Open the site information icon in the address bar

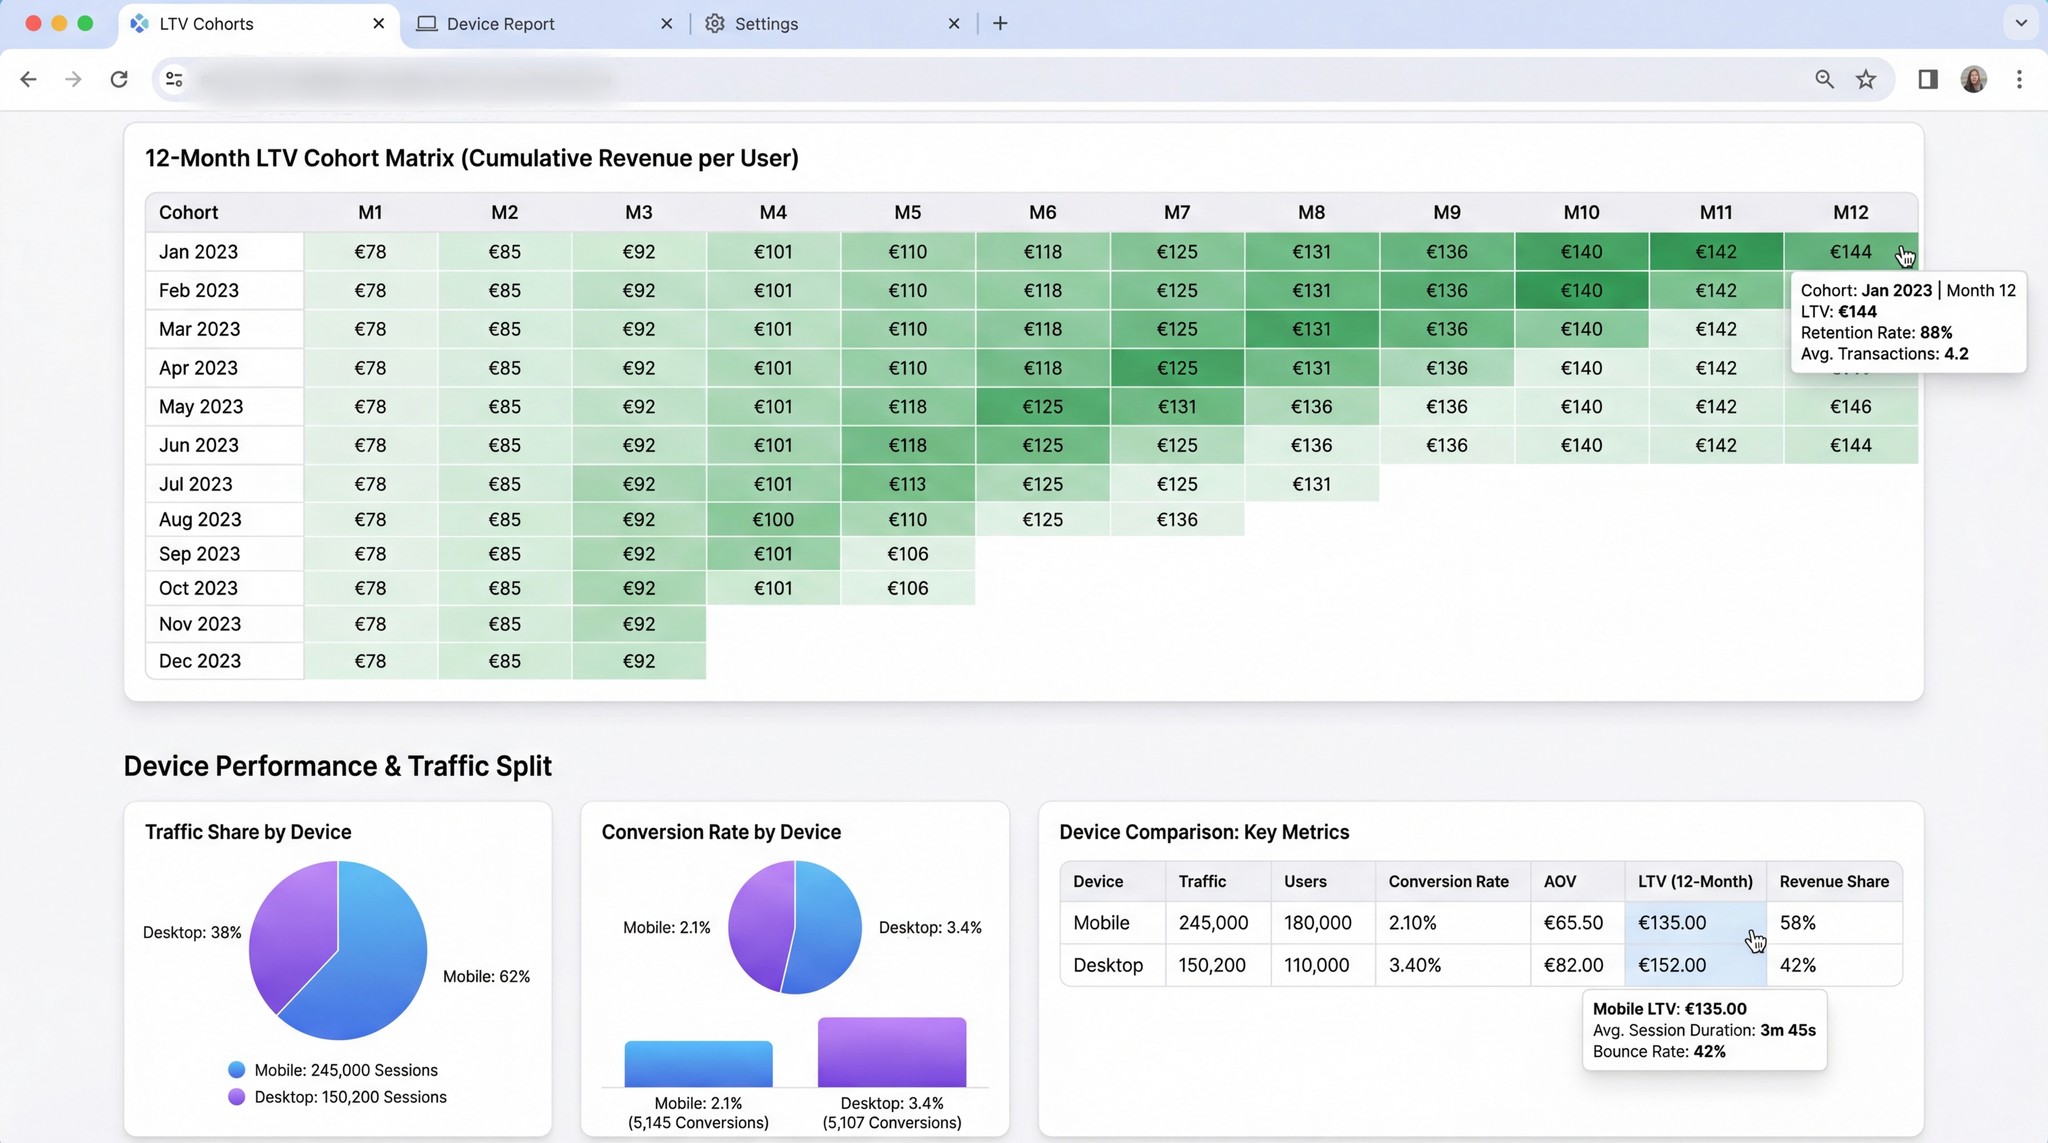pyautogui.click(x=174, y=79)
